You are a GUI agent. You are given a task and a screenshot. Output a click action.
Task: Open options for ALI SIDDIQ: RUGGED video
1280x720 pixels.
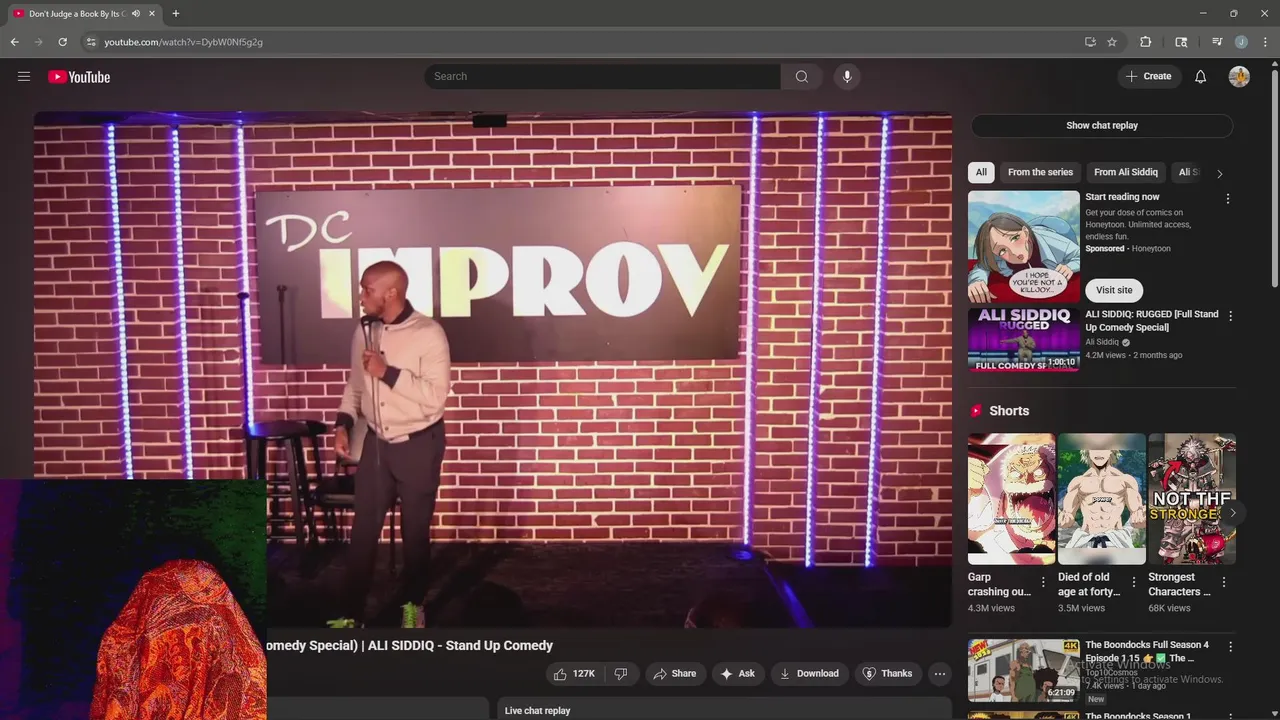pyautogui.click(x=1230, y=316)
